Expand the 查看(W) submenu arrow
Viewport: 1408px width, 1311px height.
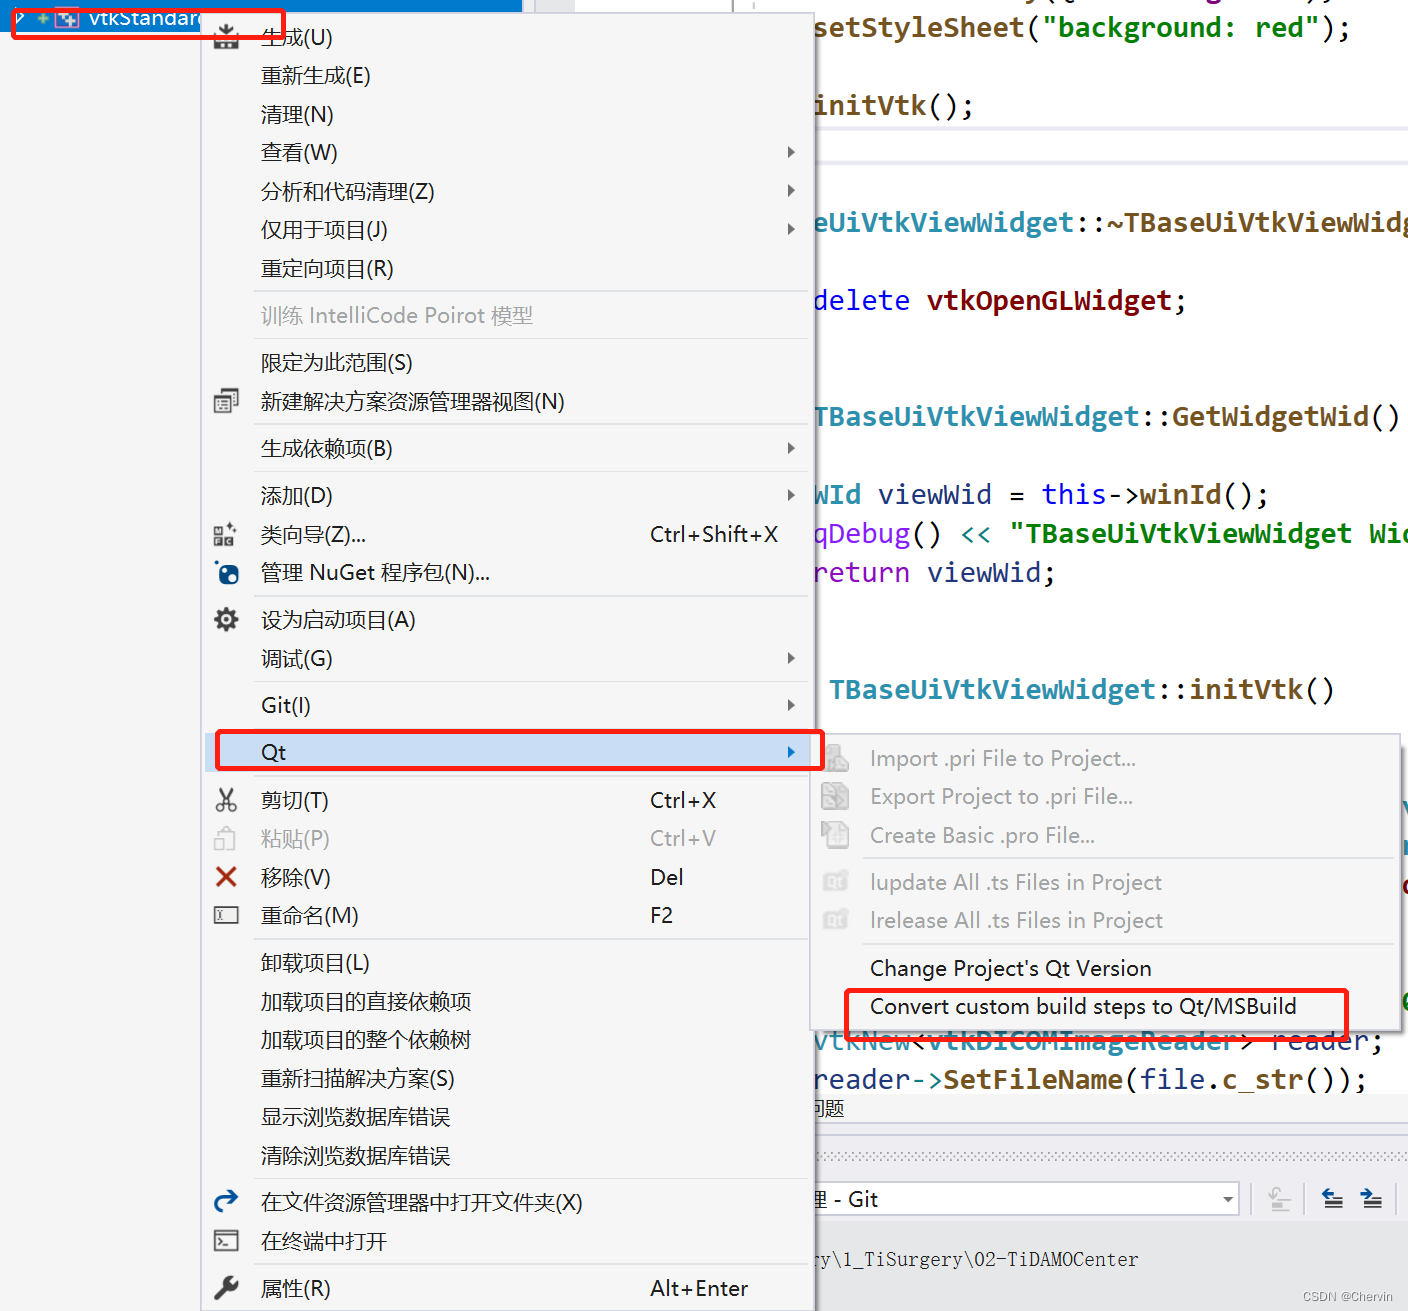(x=791, y=152)
